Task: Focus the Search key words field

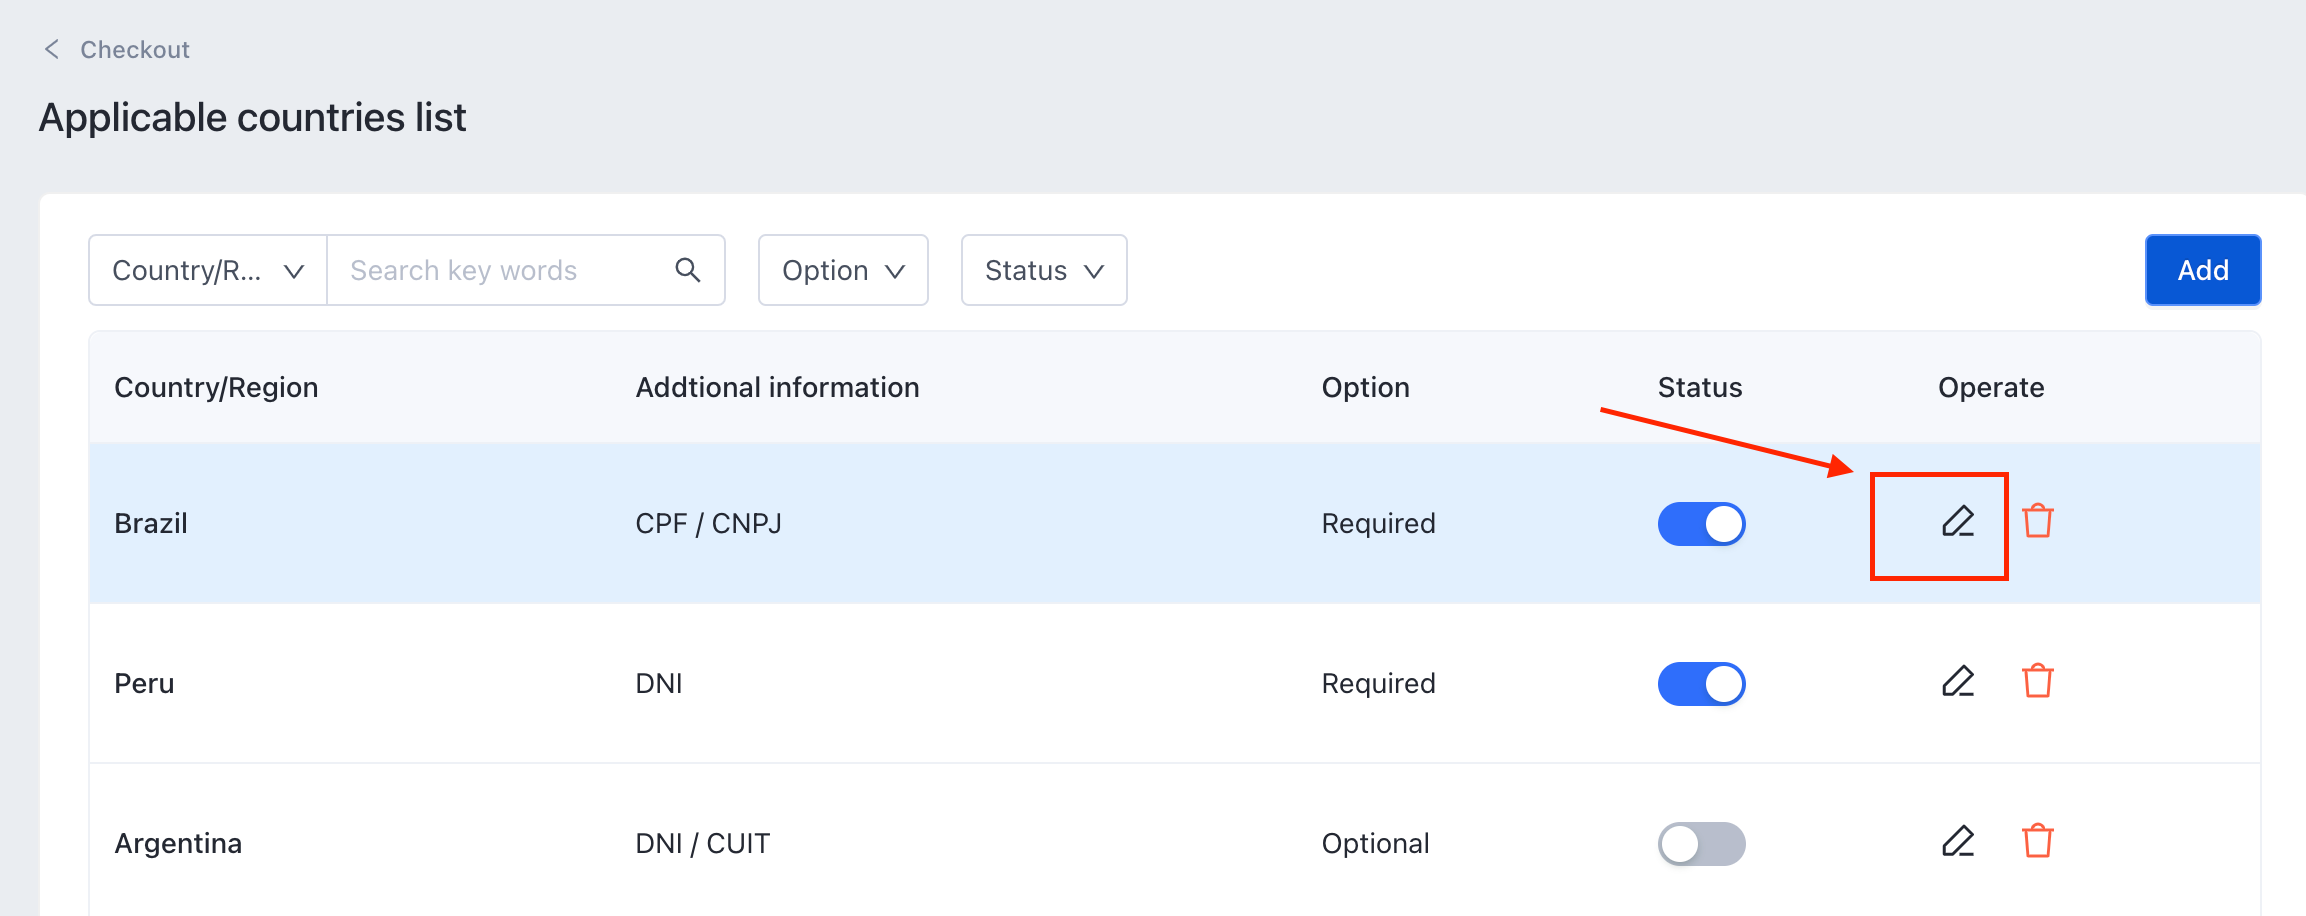Action: tap(500, 270)
